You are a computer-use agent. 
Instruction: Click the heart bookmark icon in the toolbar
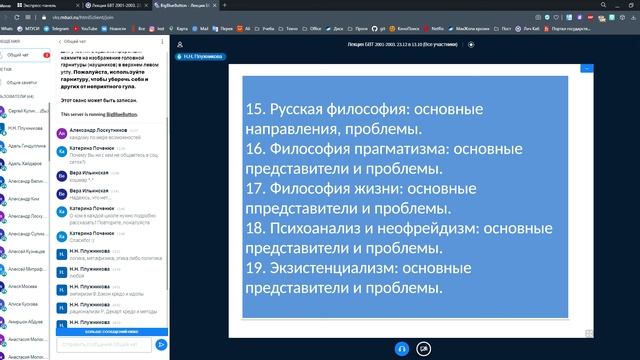click(556, 18)
